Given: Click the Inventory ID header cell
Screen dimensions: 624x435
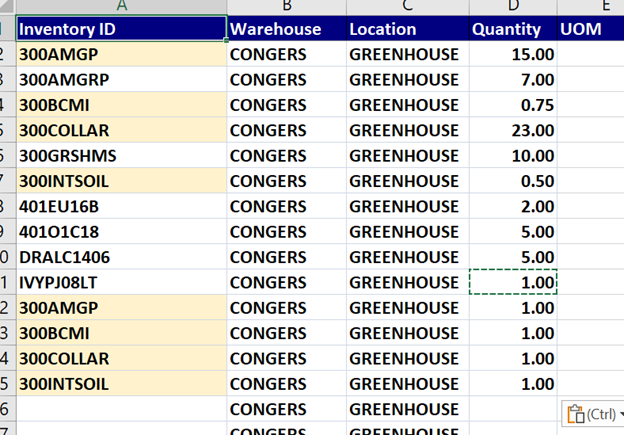Looking at the screenshot, I should [x=122, y=29].
